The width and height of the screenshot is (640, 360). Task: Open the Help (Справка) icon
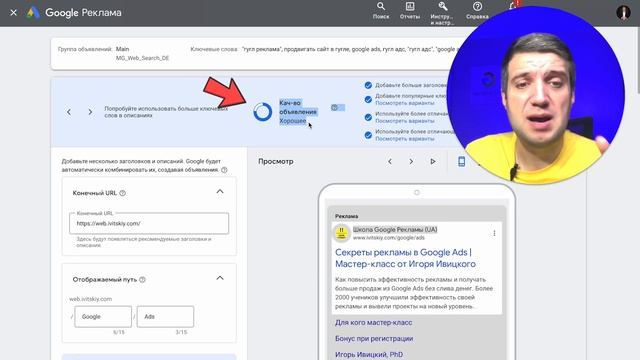click(477, 11)
